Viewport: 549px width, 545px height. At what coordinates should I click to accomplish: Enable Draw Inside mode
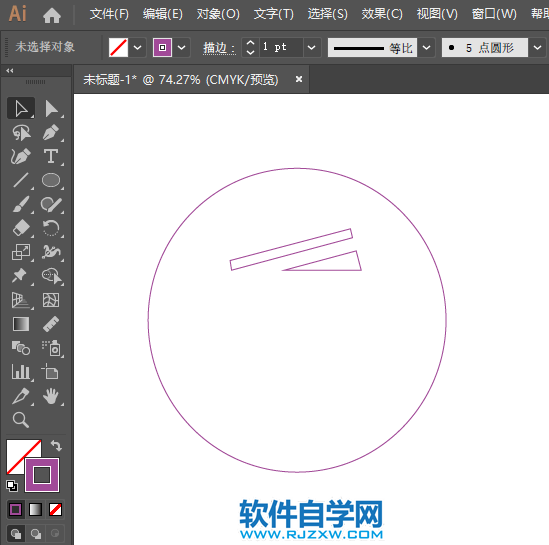pos(55,533)
